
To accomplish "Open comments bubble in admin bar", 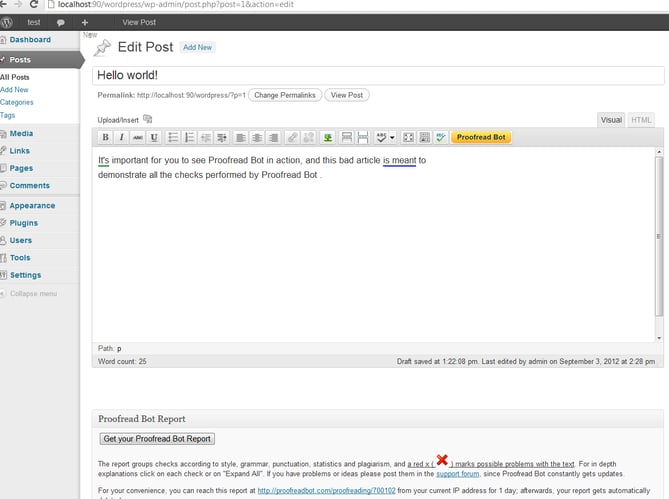I will coord(61,21).
